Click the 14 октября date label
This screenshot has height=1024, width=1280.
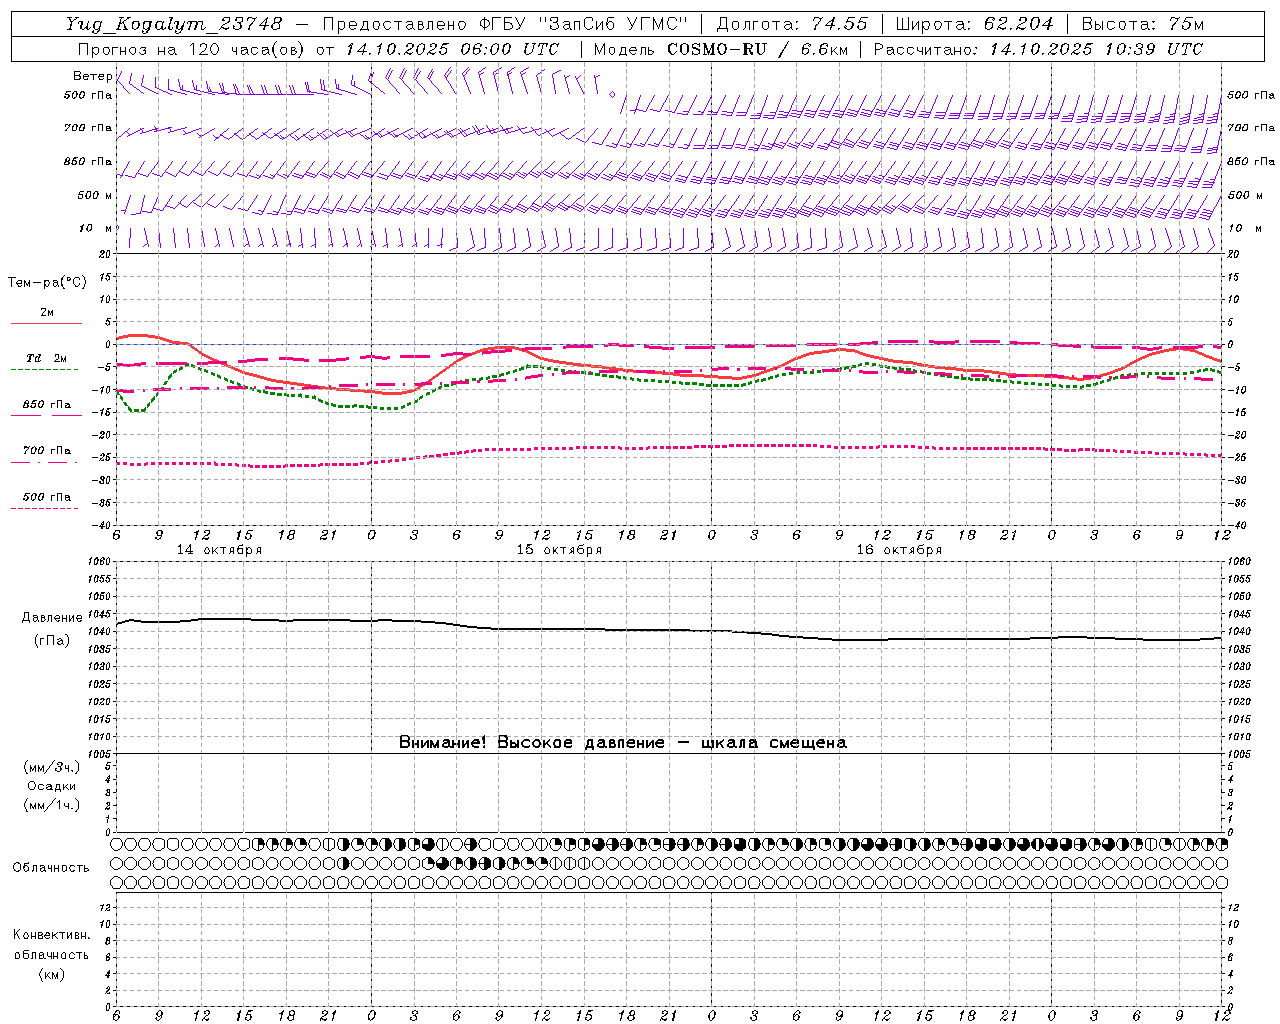(x=219, y=550)
